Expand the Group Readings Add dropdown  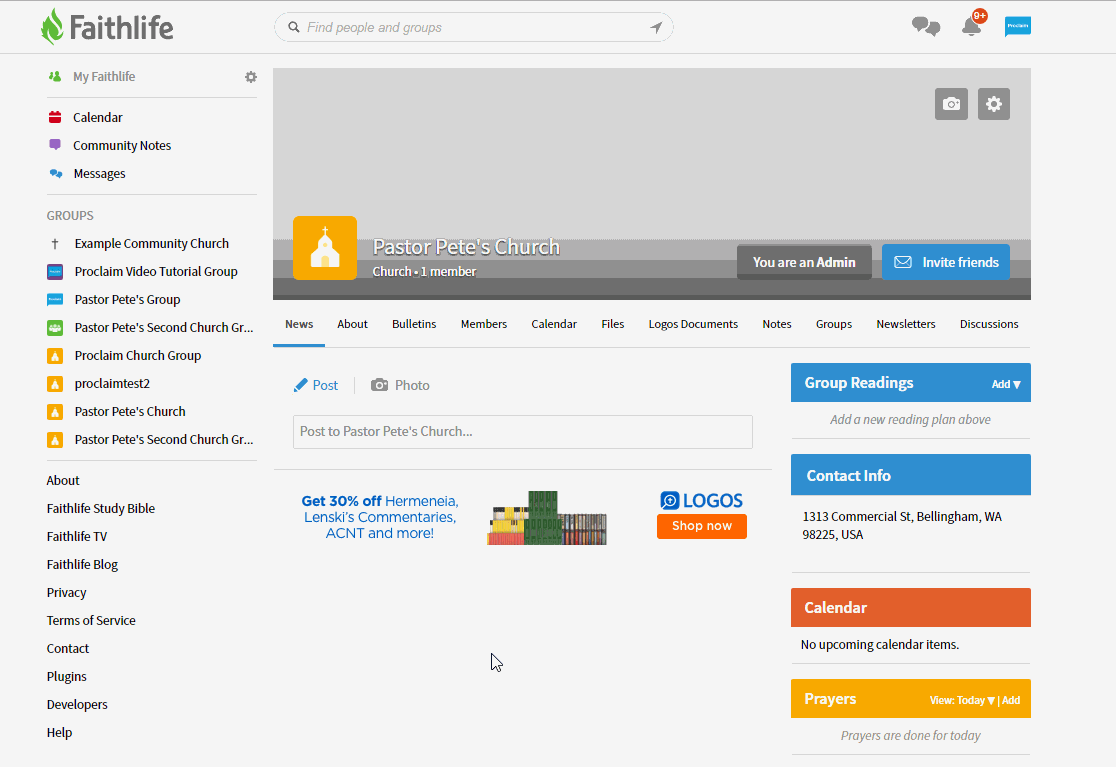click(1005, 384)
